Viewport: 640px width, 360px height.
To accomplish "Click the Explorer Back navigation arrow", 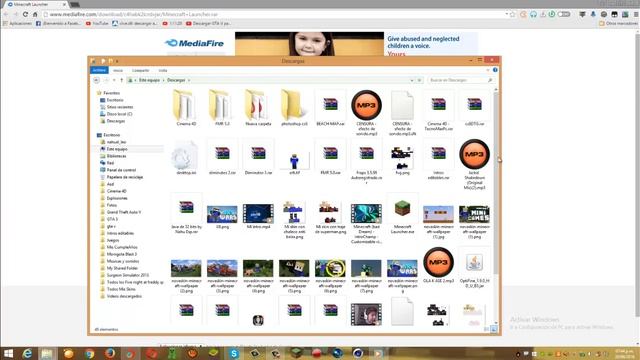I will [x=96, y=80].
